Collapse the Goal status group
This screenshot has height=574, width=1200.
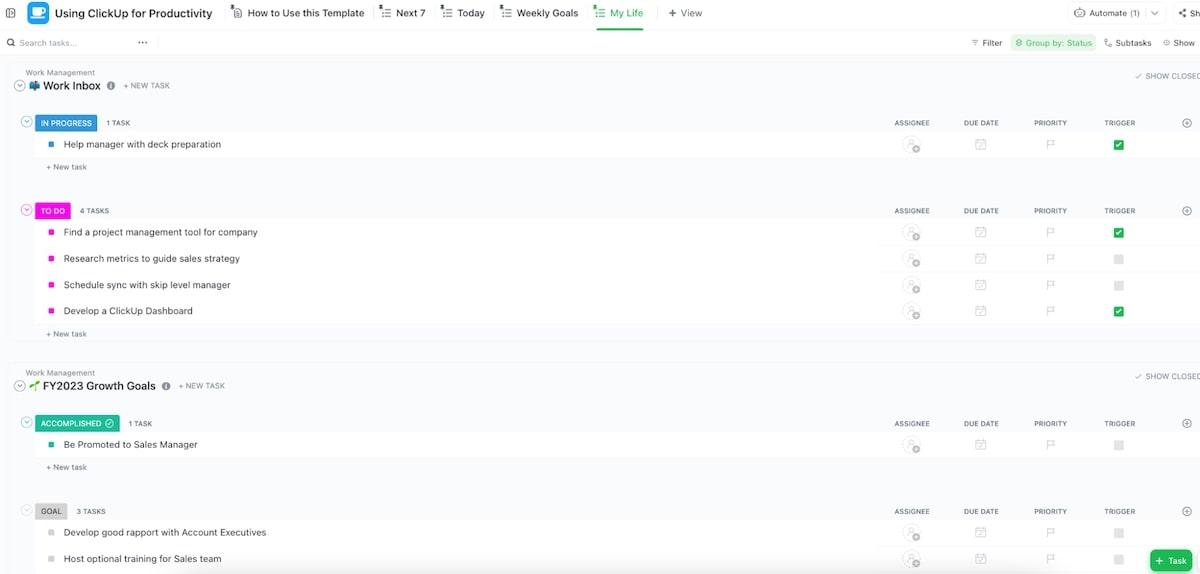pos(27,510)
